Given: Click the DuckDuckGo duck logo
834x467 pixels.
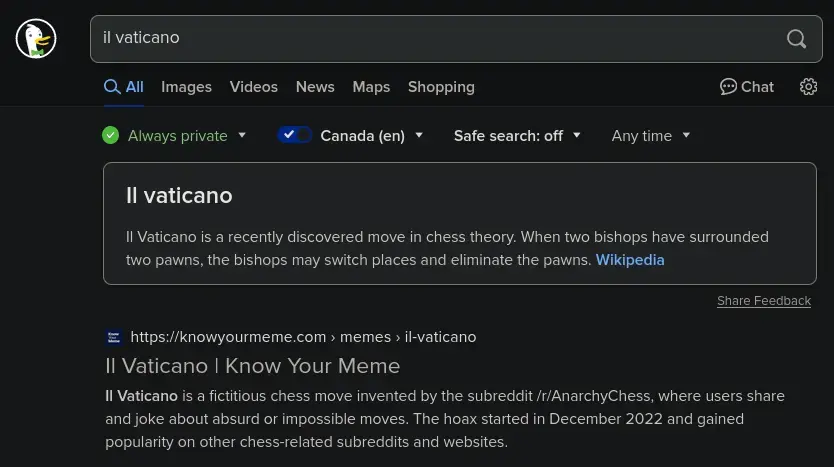Looking at the screenshot, I should tap(36, 38).
